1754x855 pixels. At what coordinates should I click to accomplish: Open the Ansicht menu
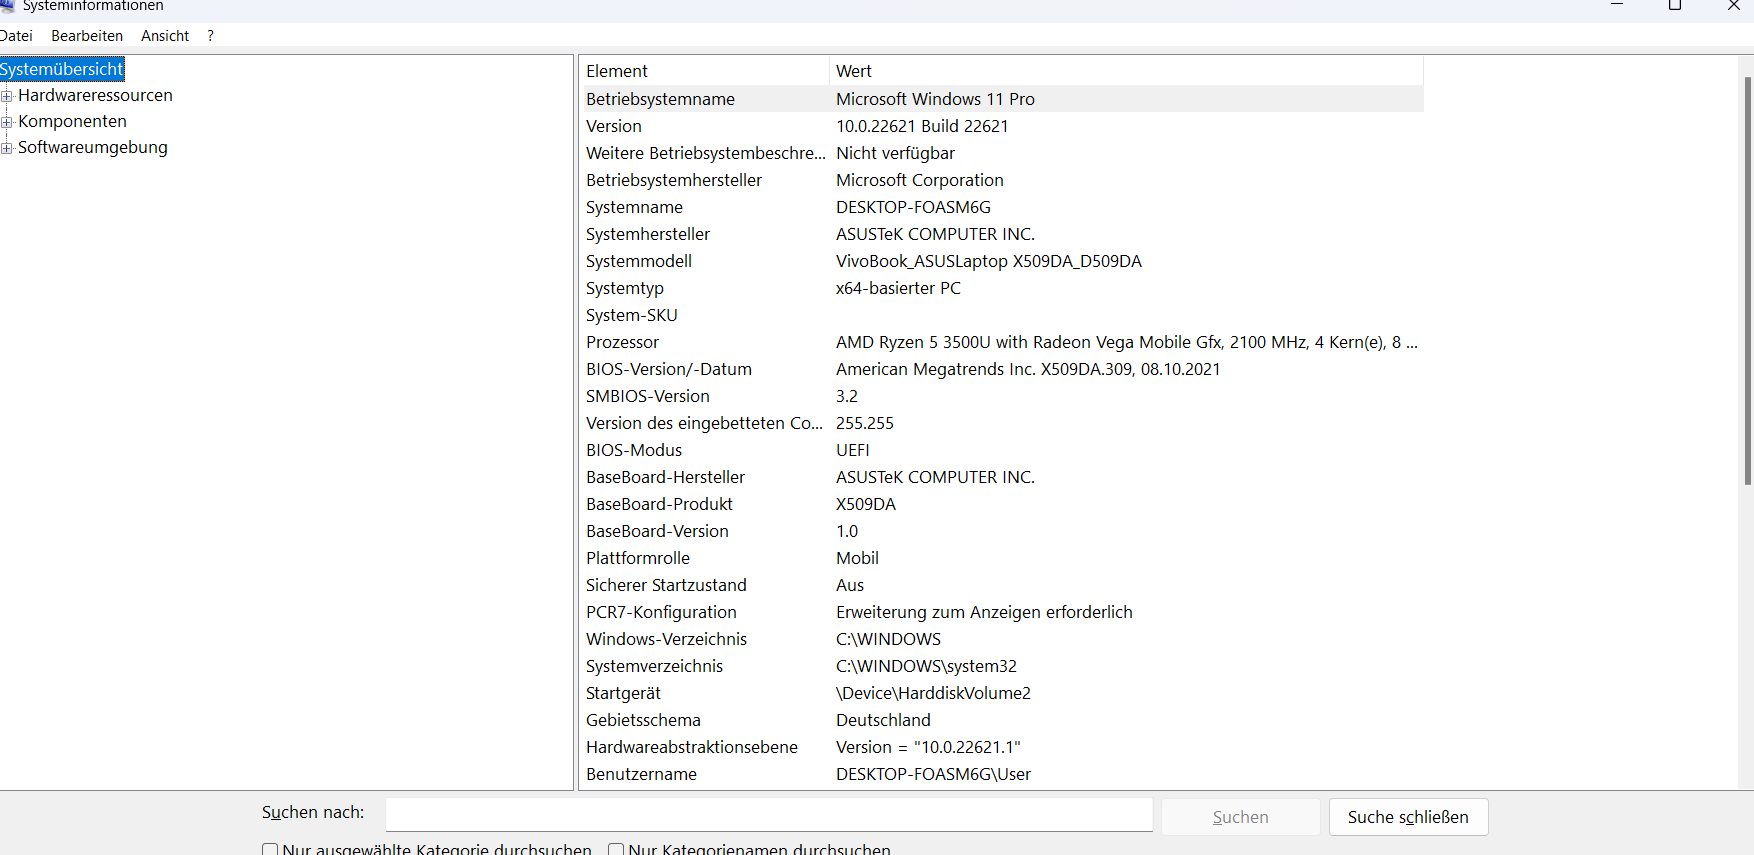(x=165, y=36)
